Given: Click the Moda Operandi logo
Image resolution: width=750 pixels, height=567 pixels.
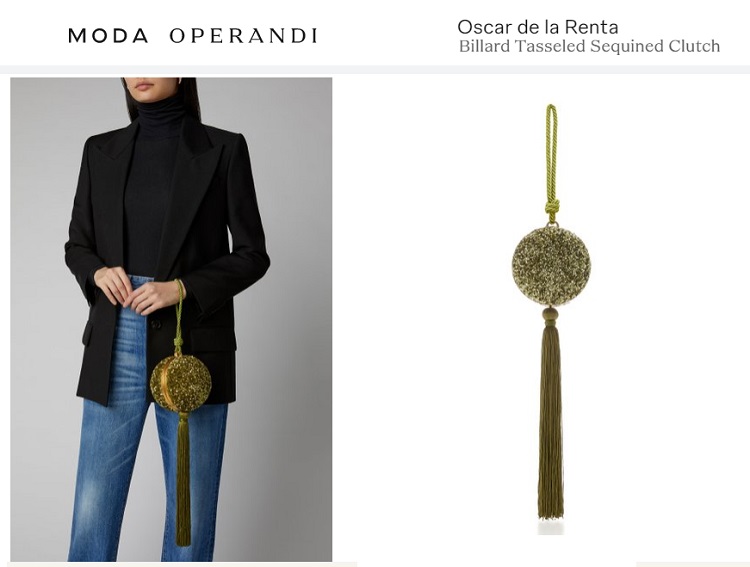Looking at the screenshot, I should click(x=192, y=36).
